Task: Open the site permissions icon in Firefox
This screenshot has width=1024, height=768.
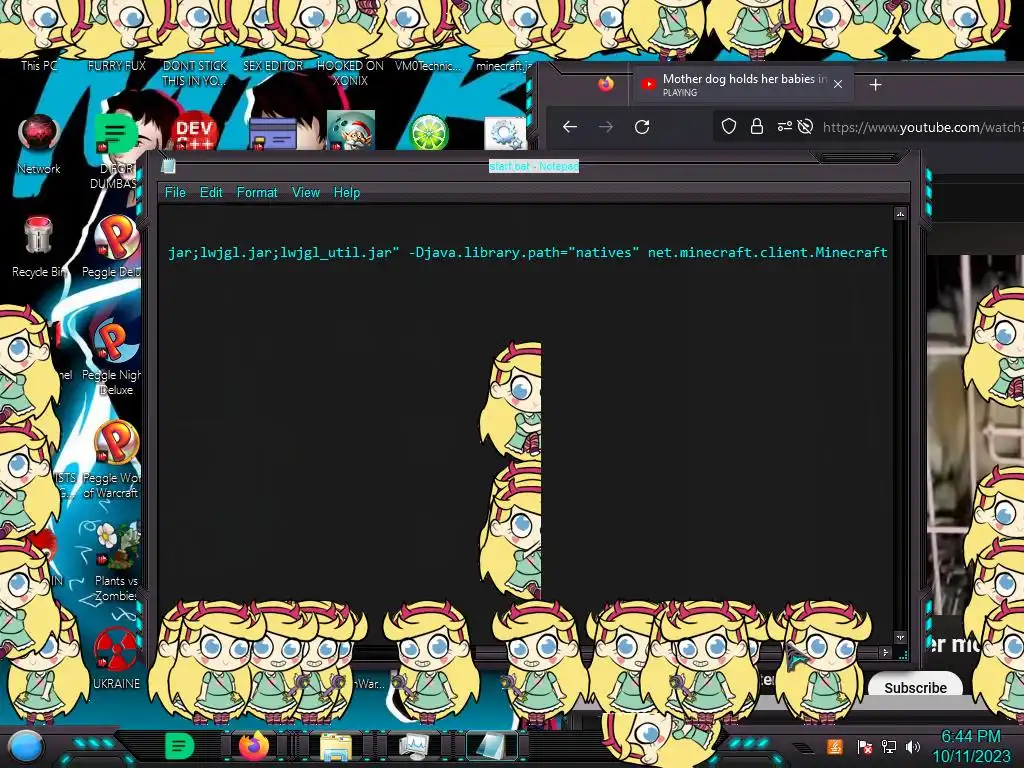Action: [x=784, y=126]
